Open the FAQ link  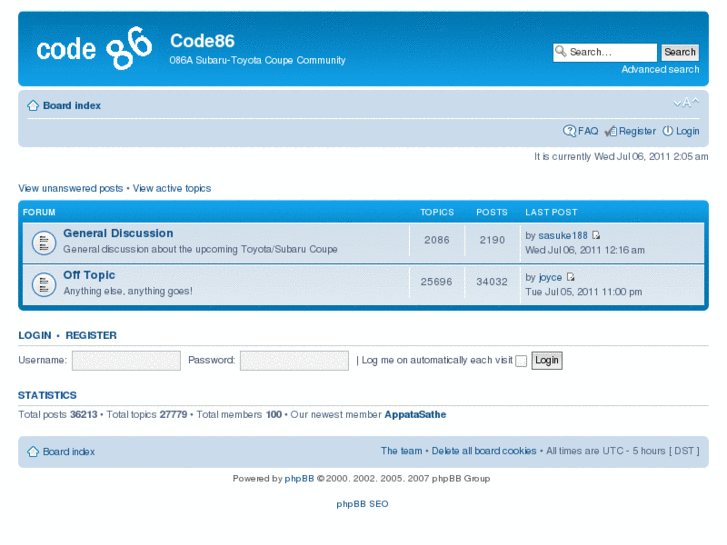coord(588,131)
